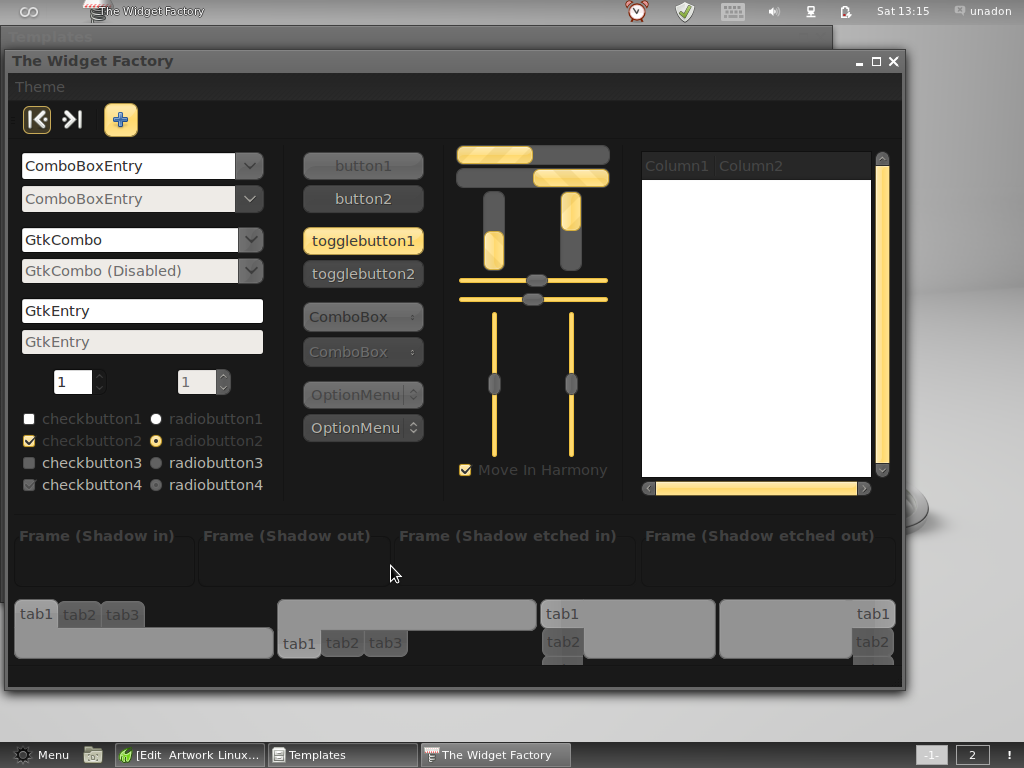Toggle togglebutton2
This screenshot has height=768, width=1024.
pos(363,274)
